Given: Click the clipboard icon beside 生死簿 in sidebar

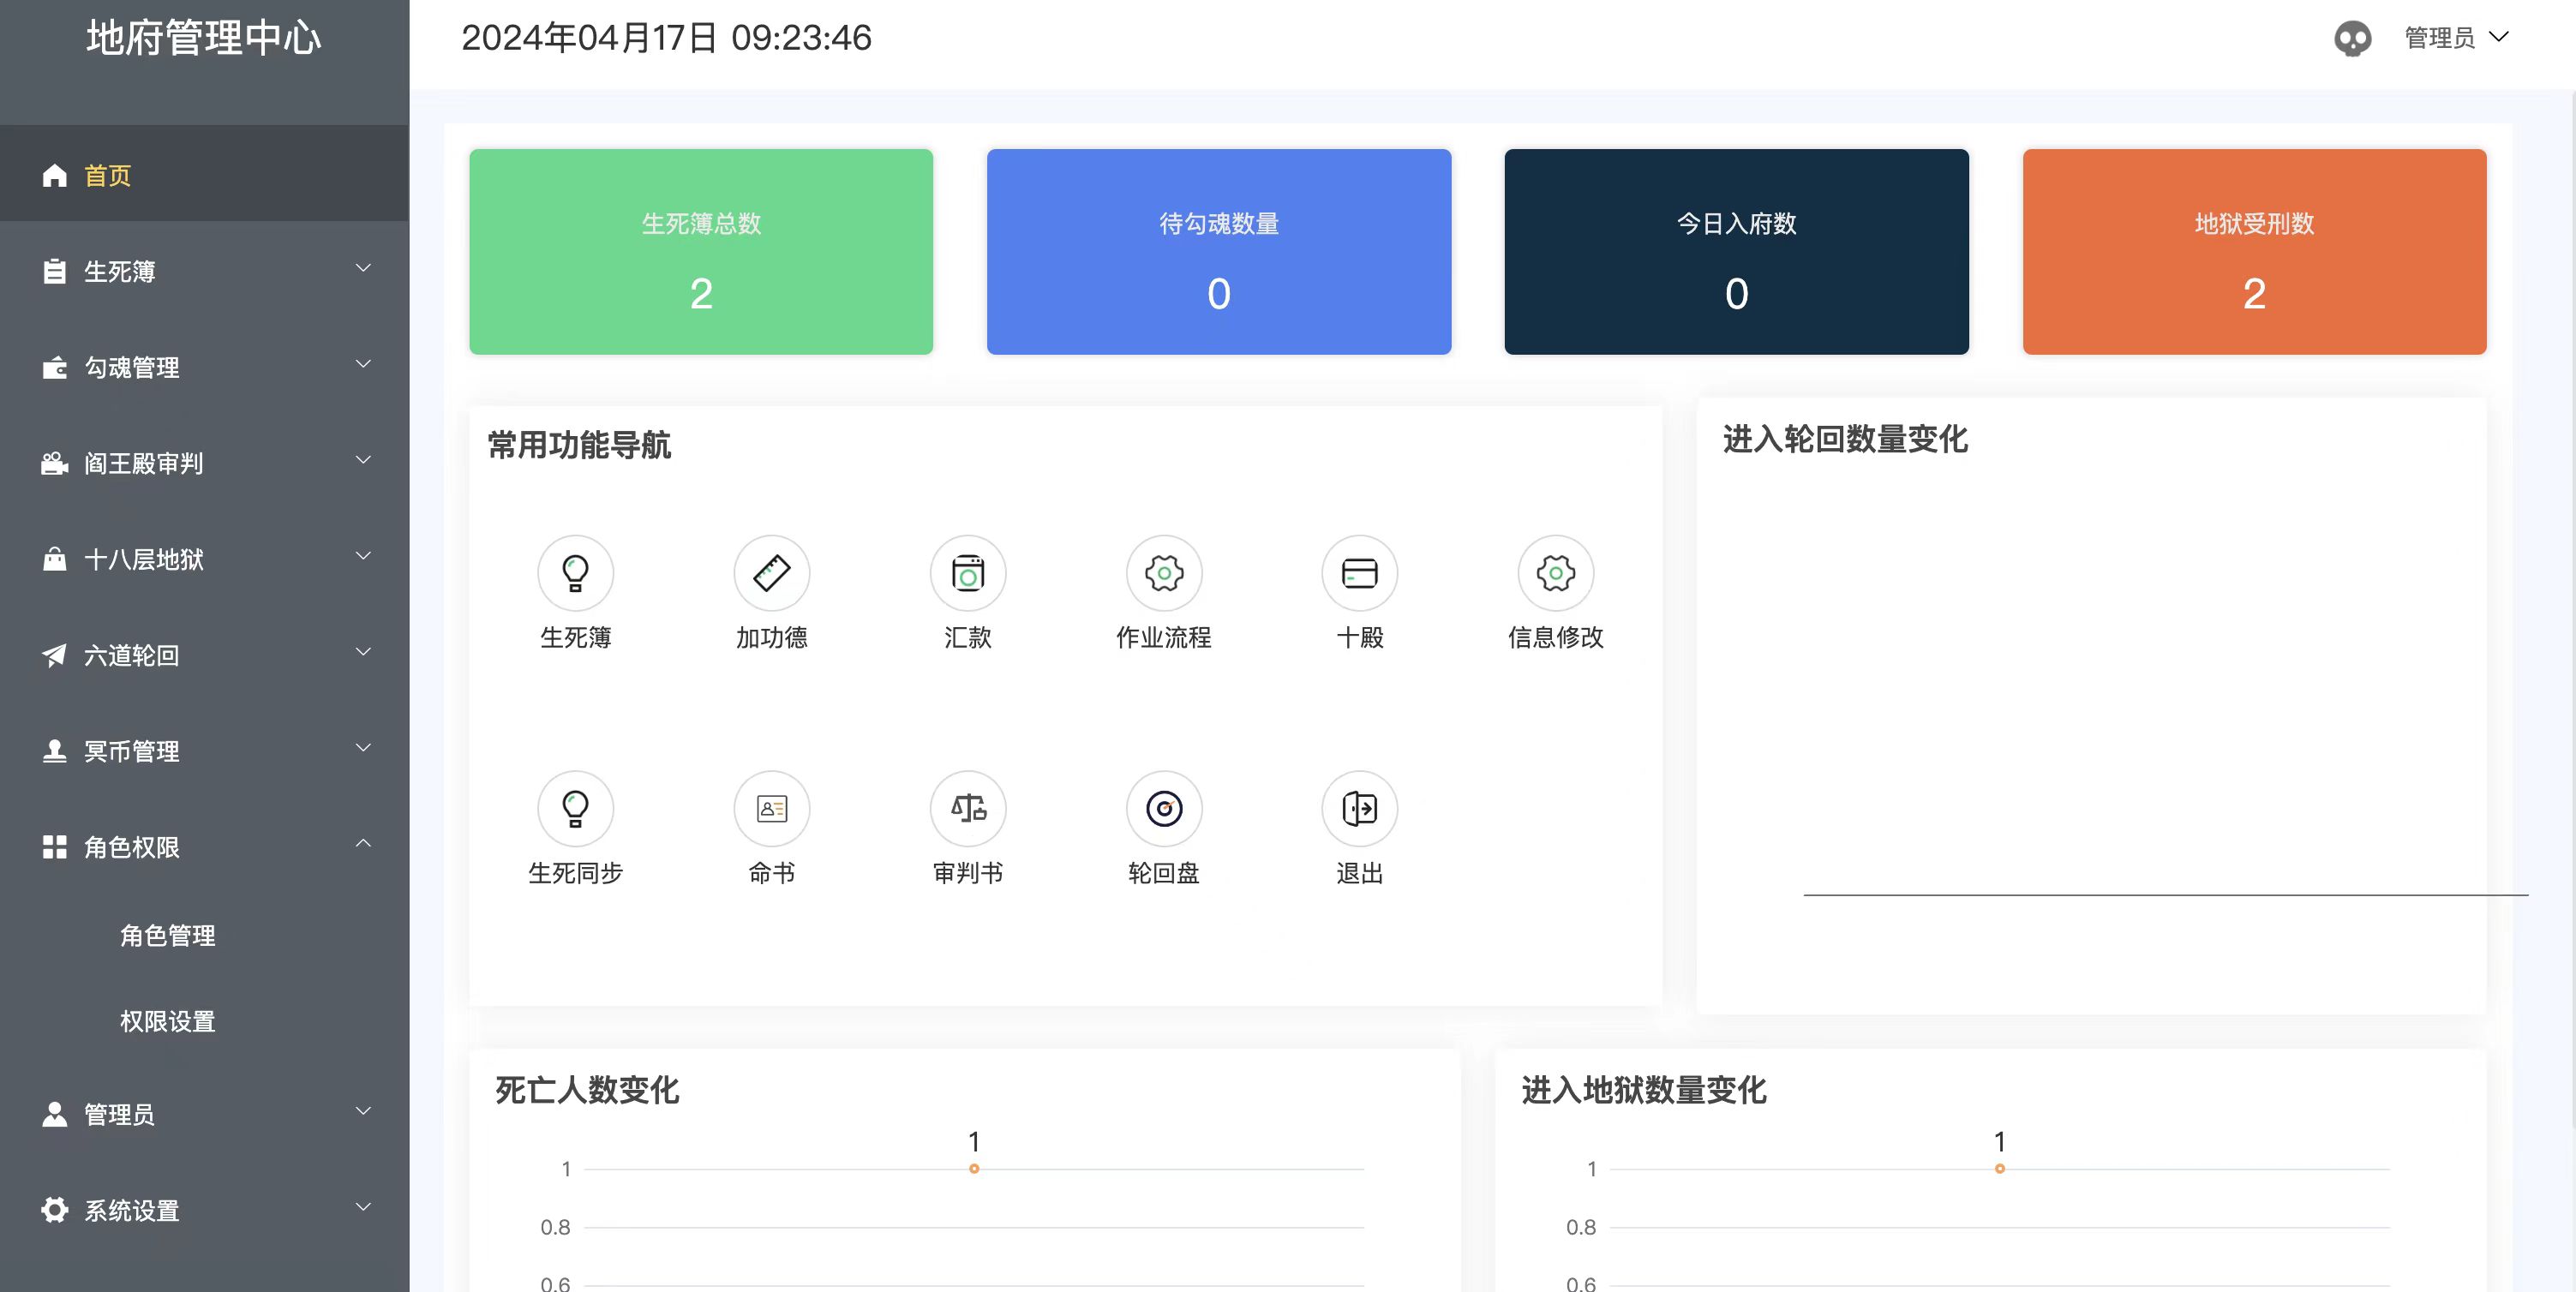Looking at the screenshot, I should [x=55, y=272].
